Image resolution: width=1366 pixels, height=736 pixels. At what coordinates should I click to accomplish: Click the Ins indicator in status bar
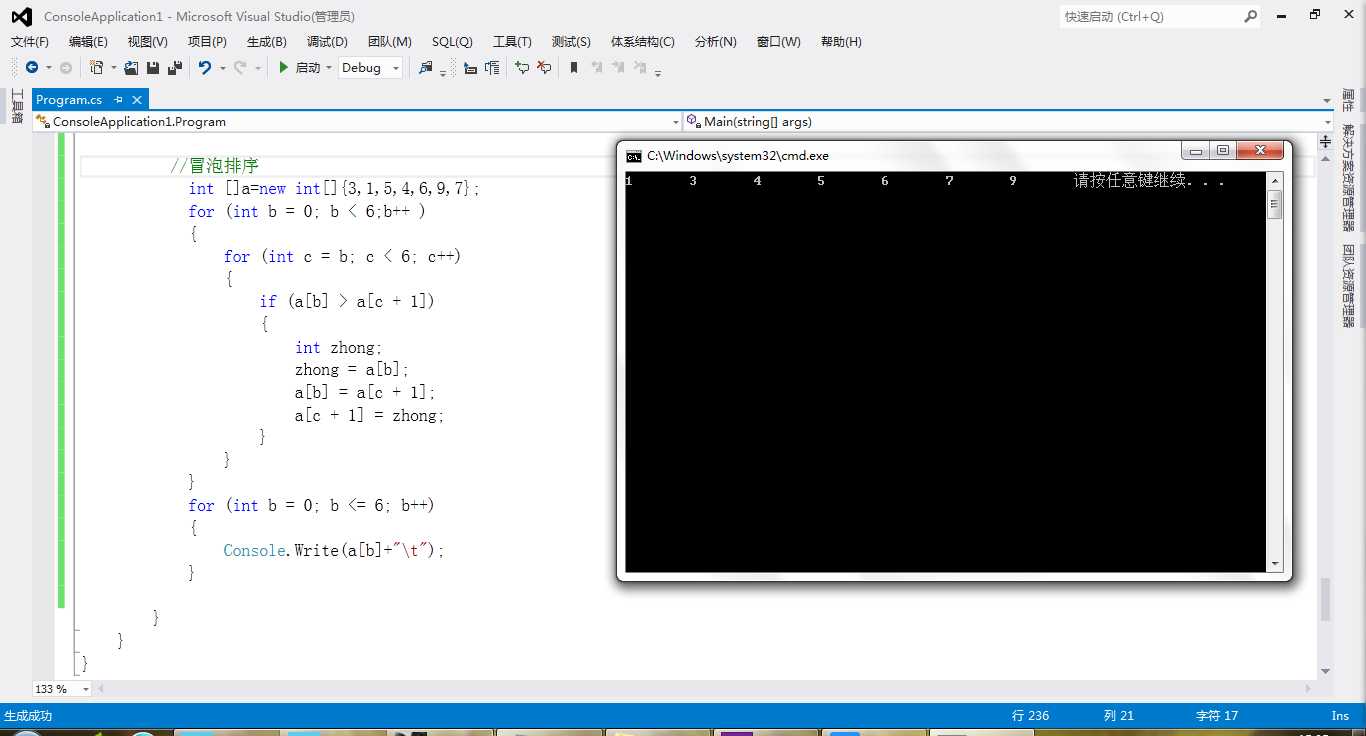(x=1340, y=716)
